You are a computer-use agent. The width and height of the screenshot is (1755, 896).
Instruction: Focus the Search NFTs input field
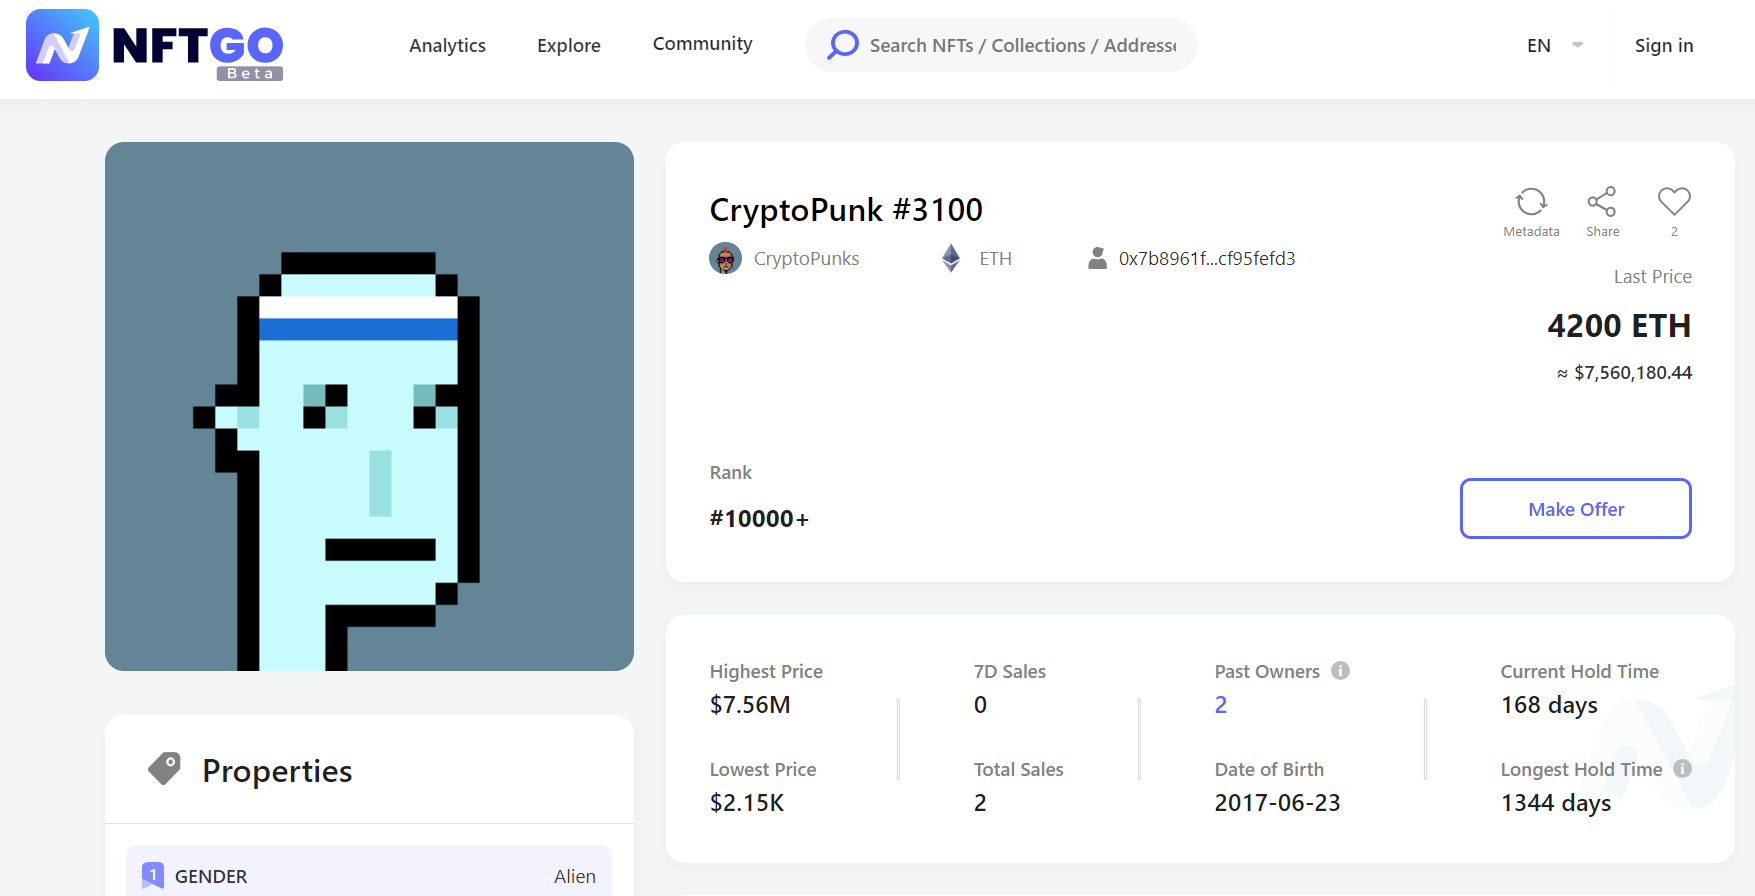coord(1023,45)
